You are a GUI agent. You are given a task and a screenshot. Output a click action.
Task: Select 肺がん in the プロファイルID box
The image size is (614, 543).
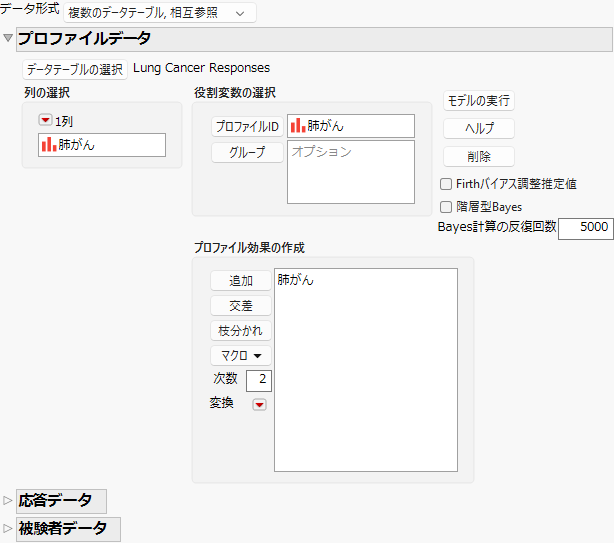(351, 126)
